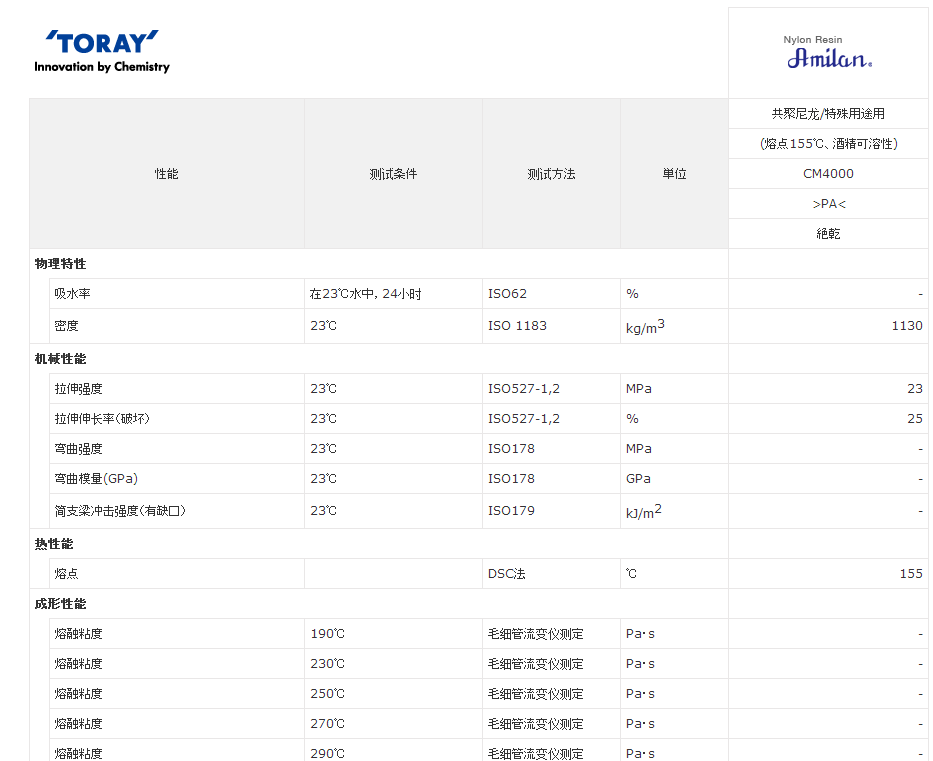Click '毛细管流变仪测定' in the 230℃ row
The height and width of the screenshot is (761, 933).
536,663
